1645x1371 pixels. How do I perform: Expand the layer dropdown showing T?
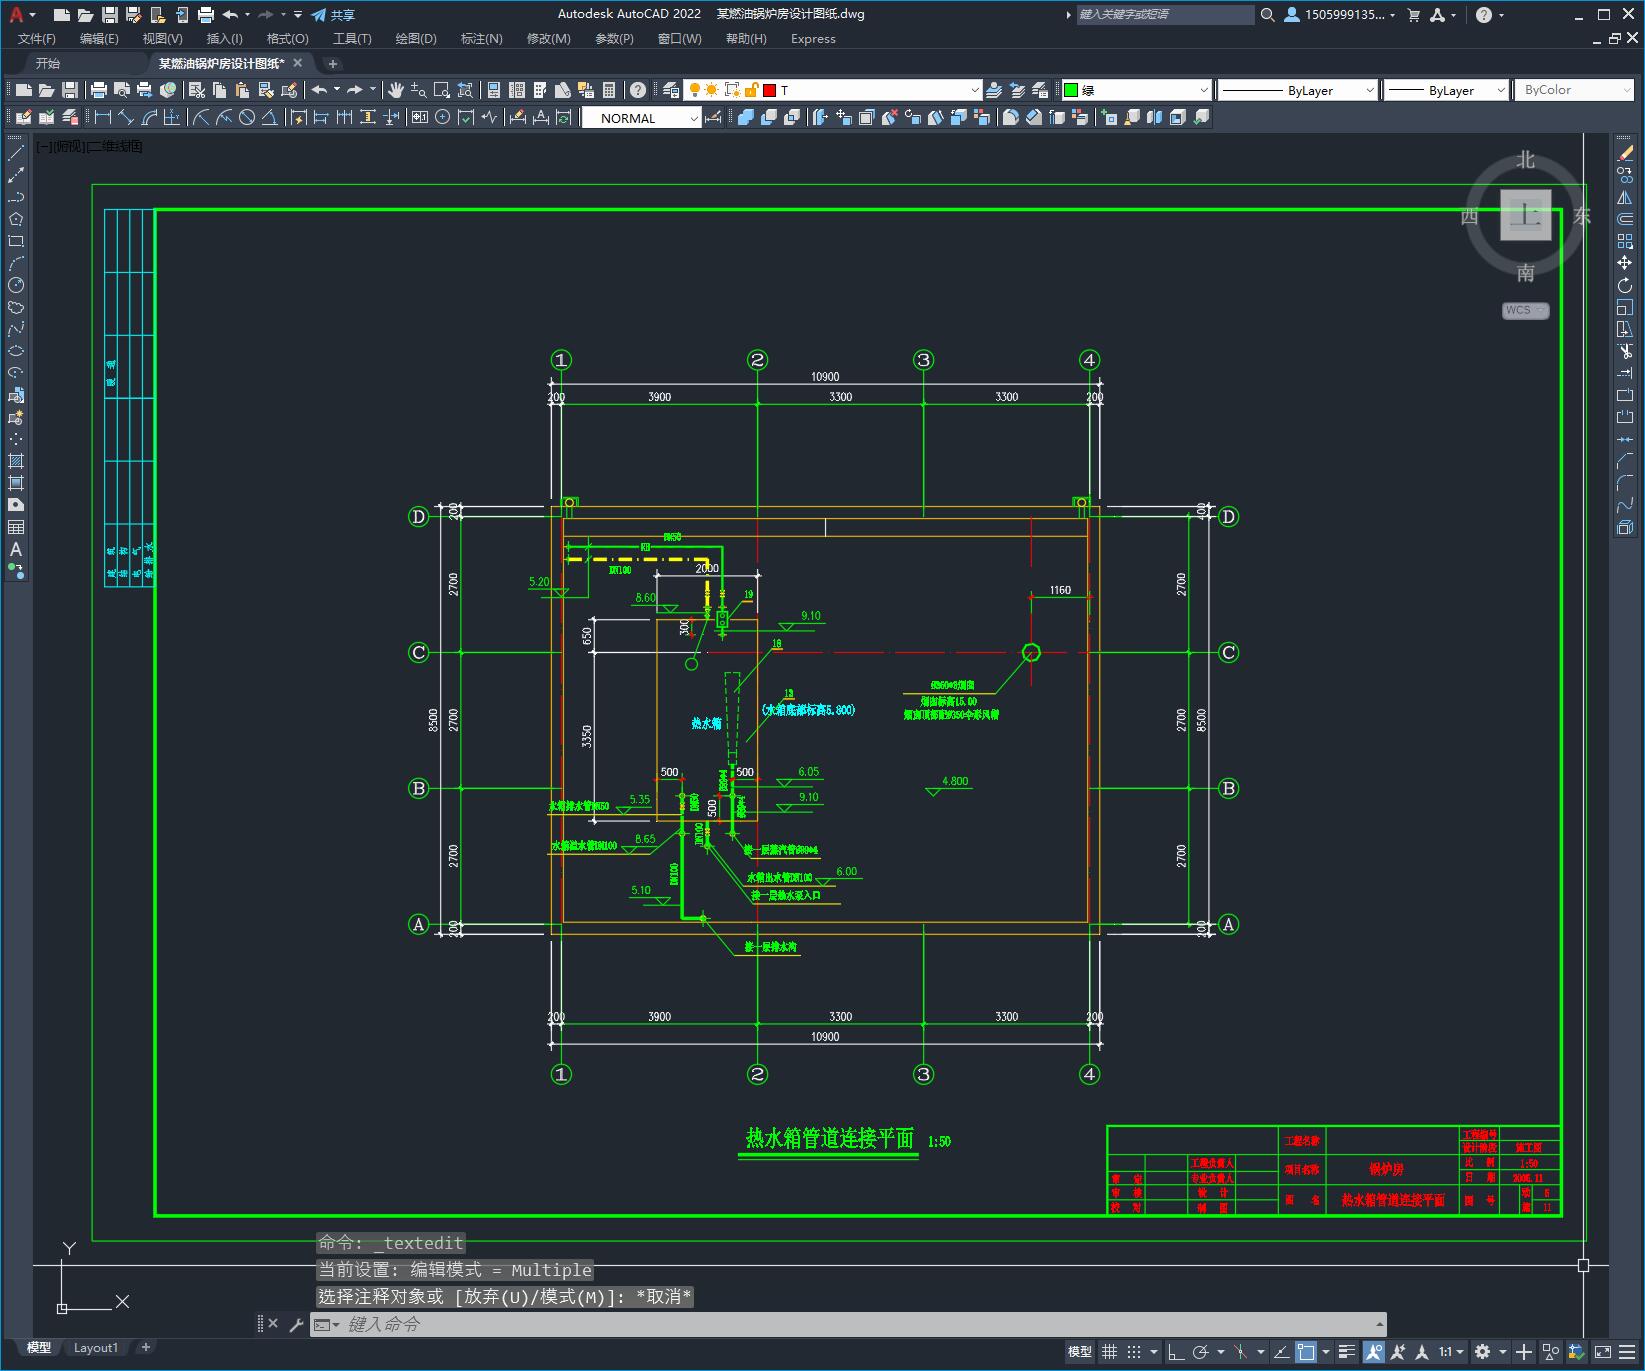tap(975, 90)
